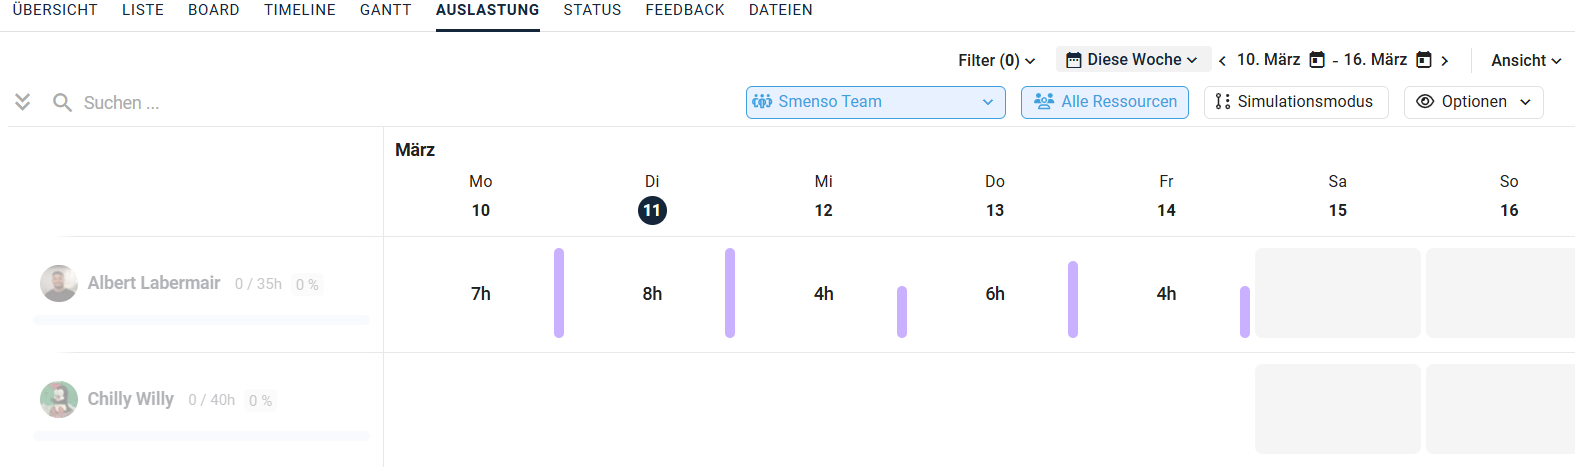Open the Filter (0) dropdown
The width and height of the screenshot is (1575, 467).
[996, 61]
